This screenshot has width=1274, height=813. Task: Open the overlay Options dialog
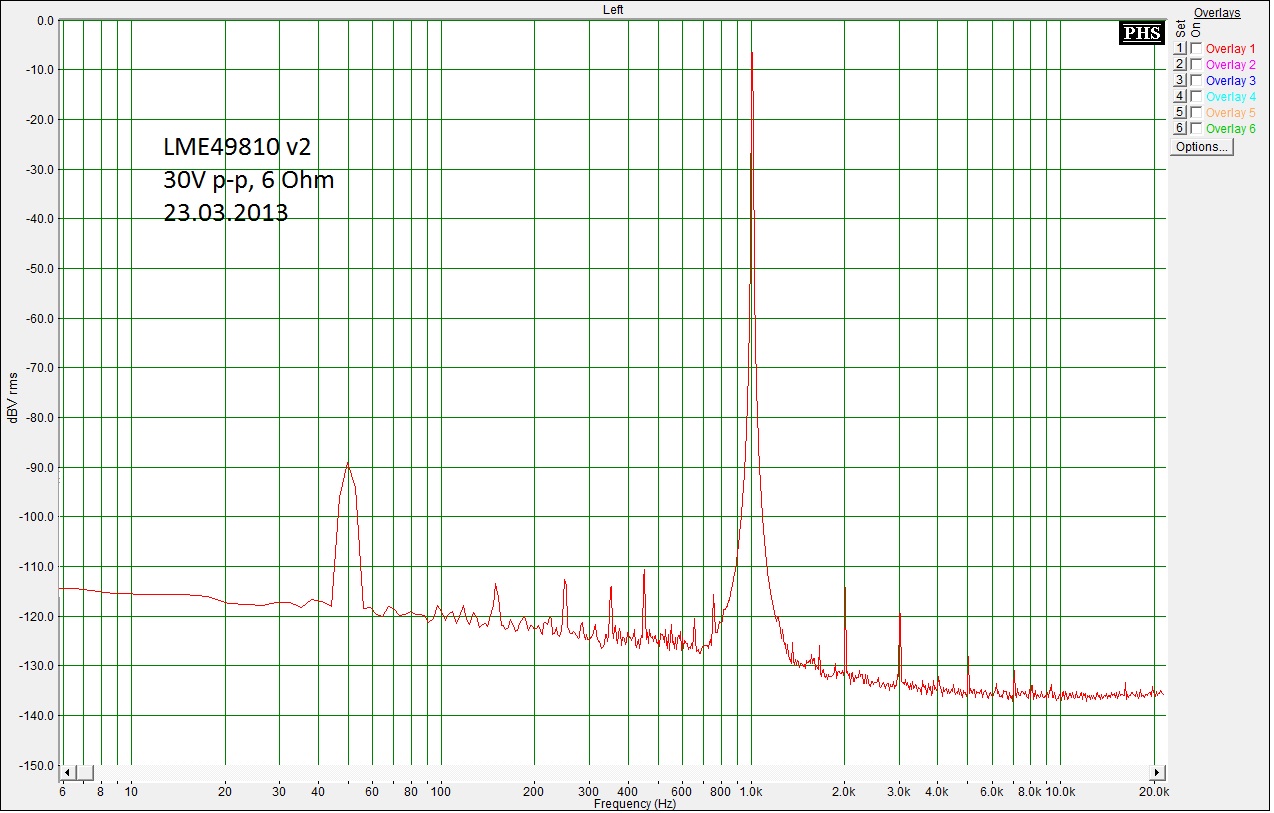(x=1202, y=147)
